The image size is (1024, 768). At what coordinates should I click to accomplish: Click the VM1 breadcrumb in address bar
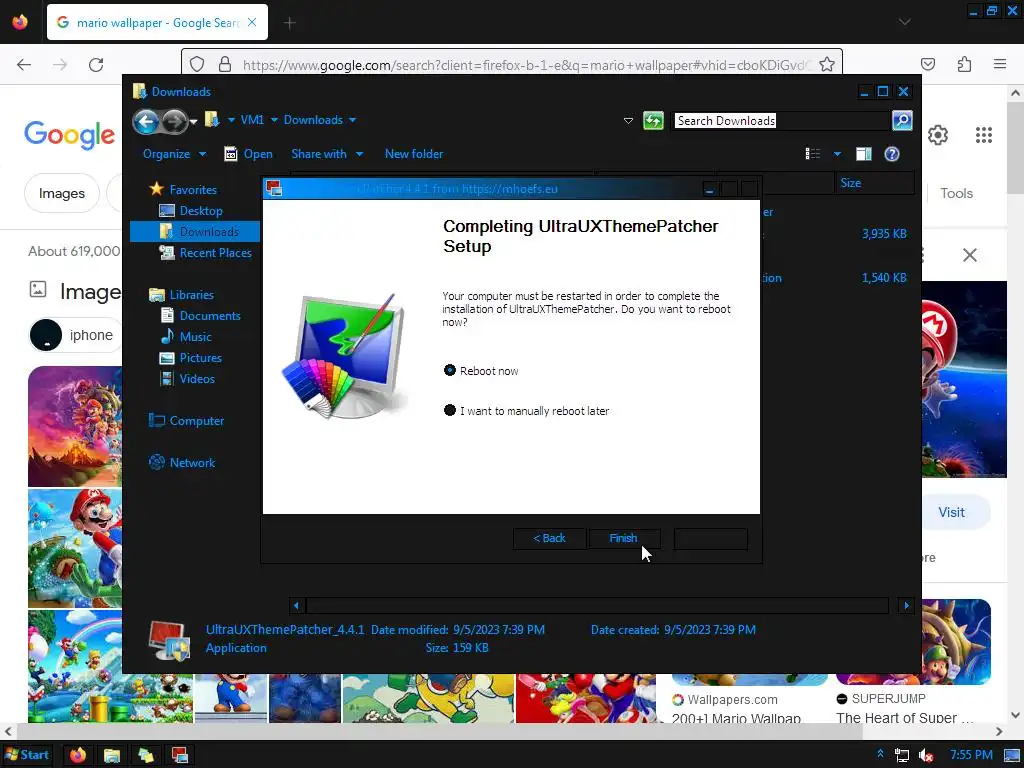(x=252, y=120)
